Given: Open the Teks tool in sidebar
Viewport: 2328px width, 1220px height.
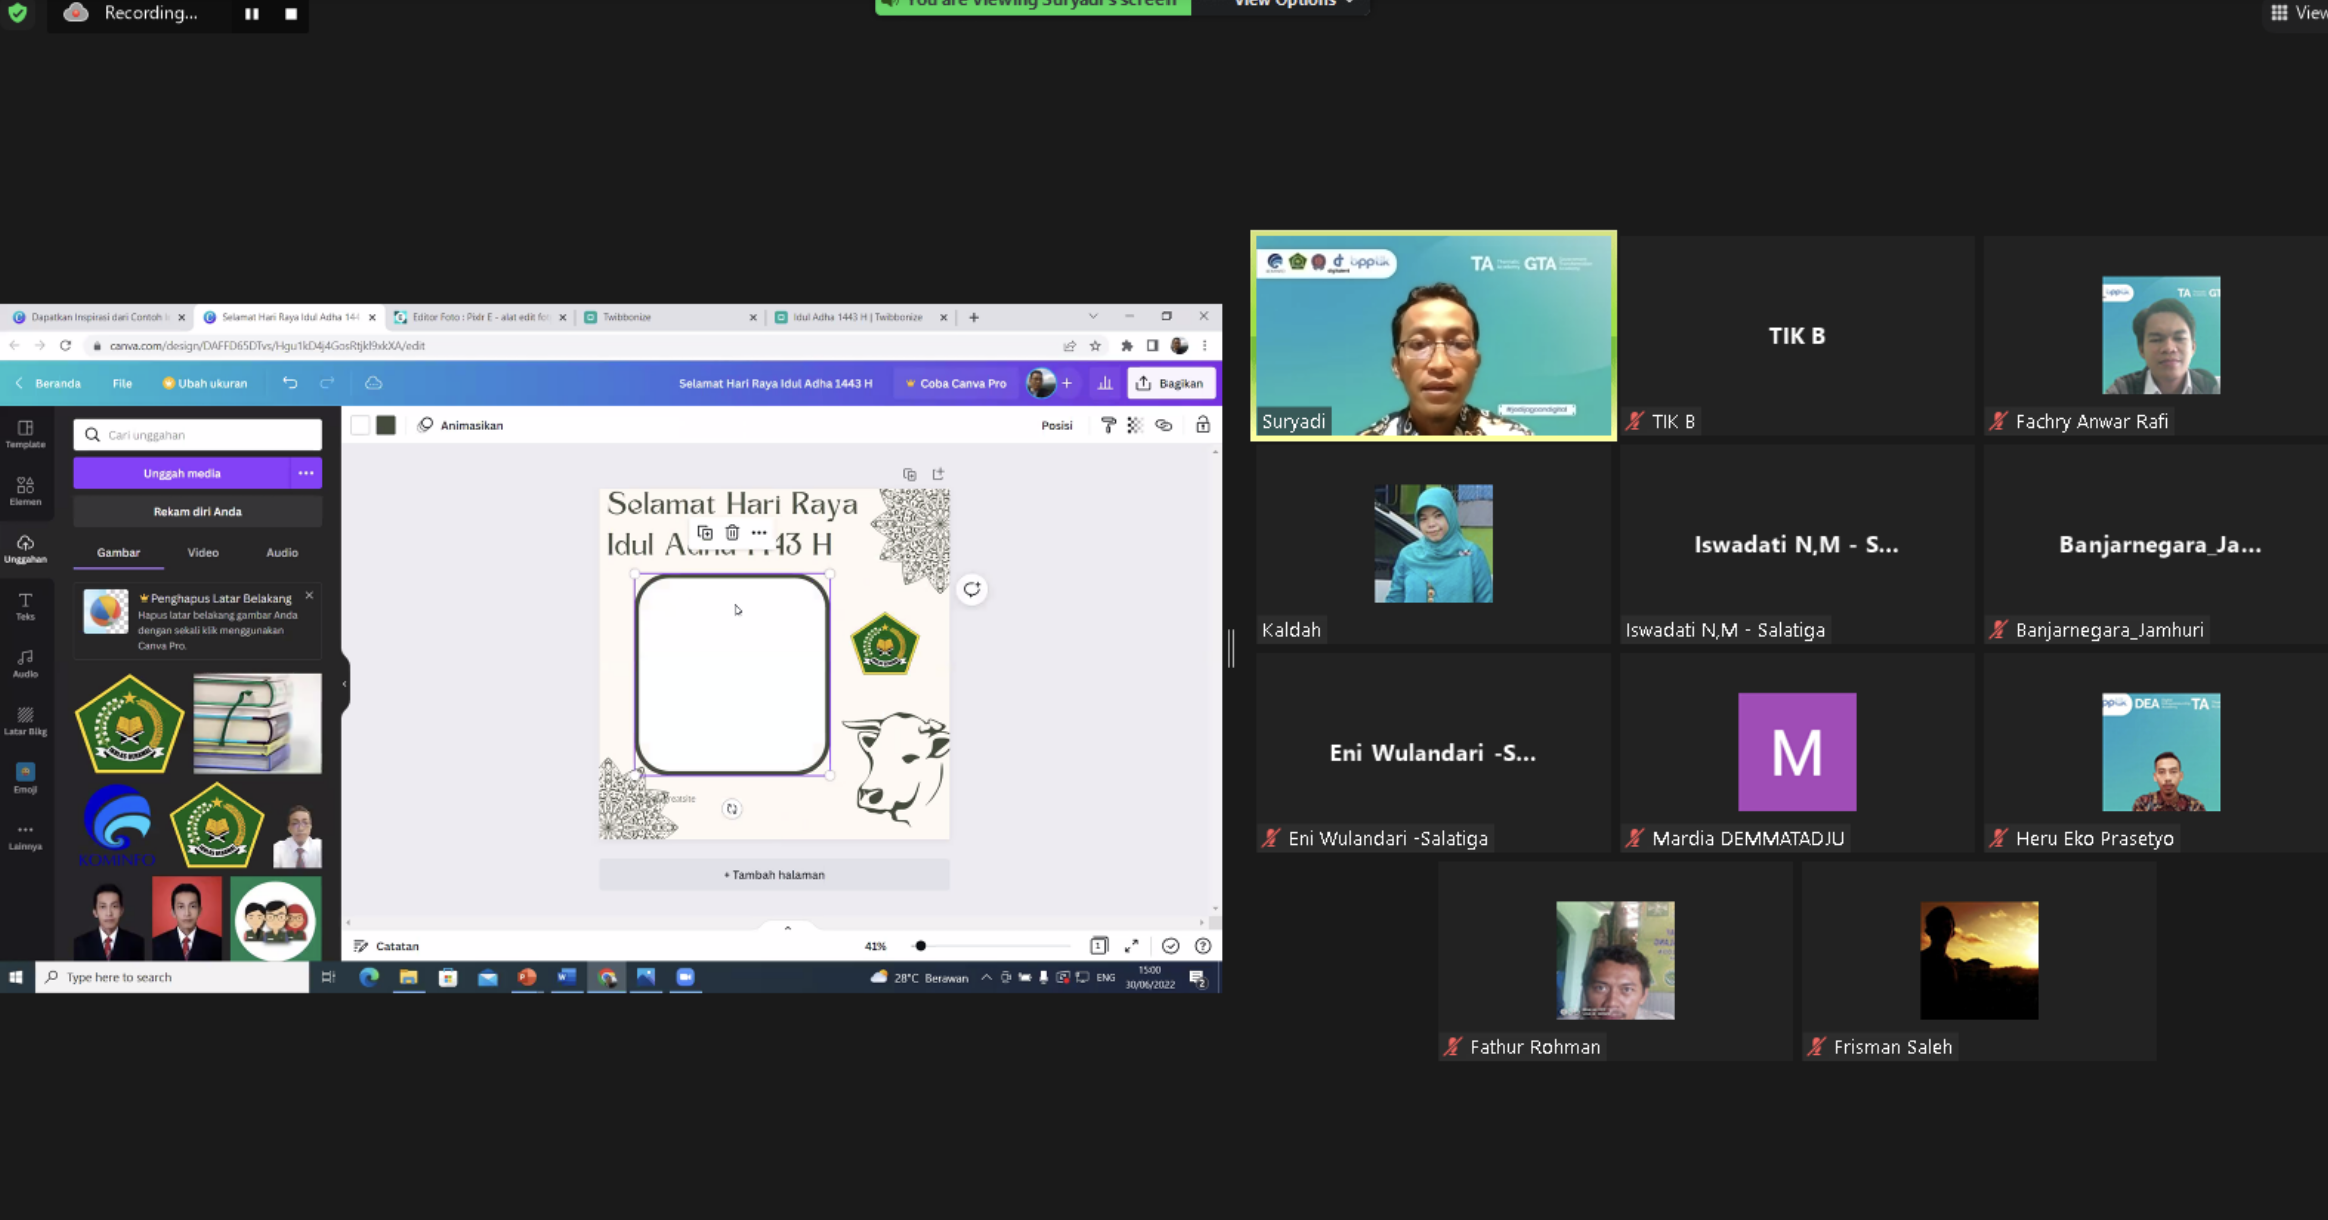Looking at the screenshot, I should click(x=25, y=605).
